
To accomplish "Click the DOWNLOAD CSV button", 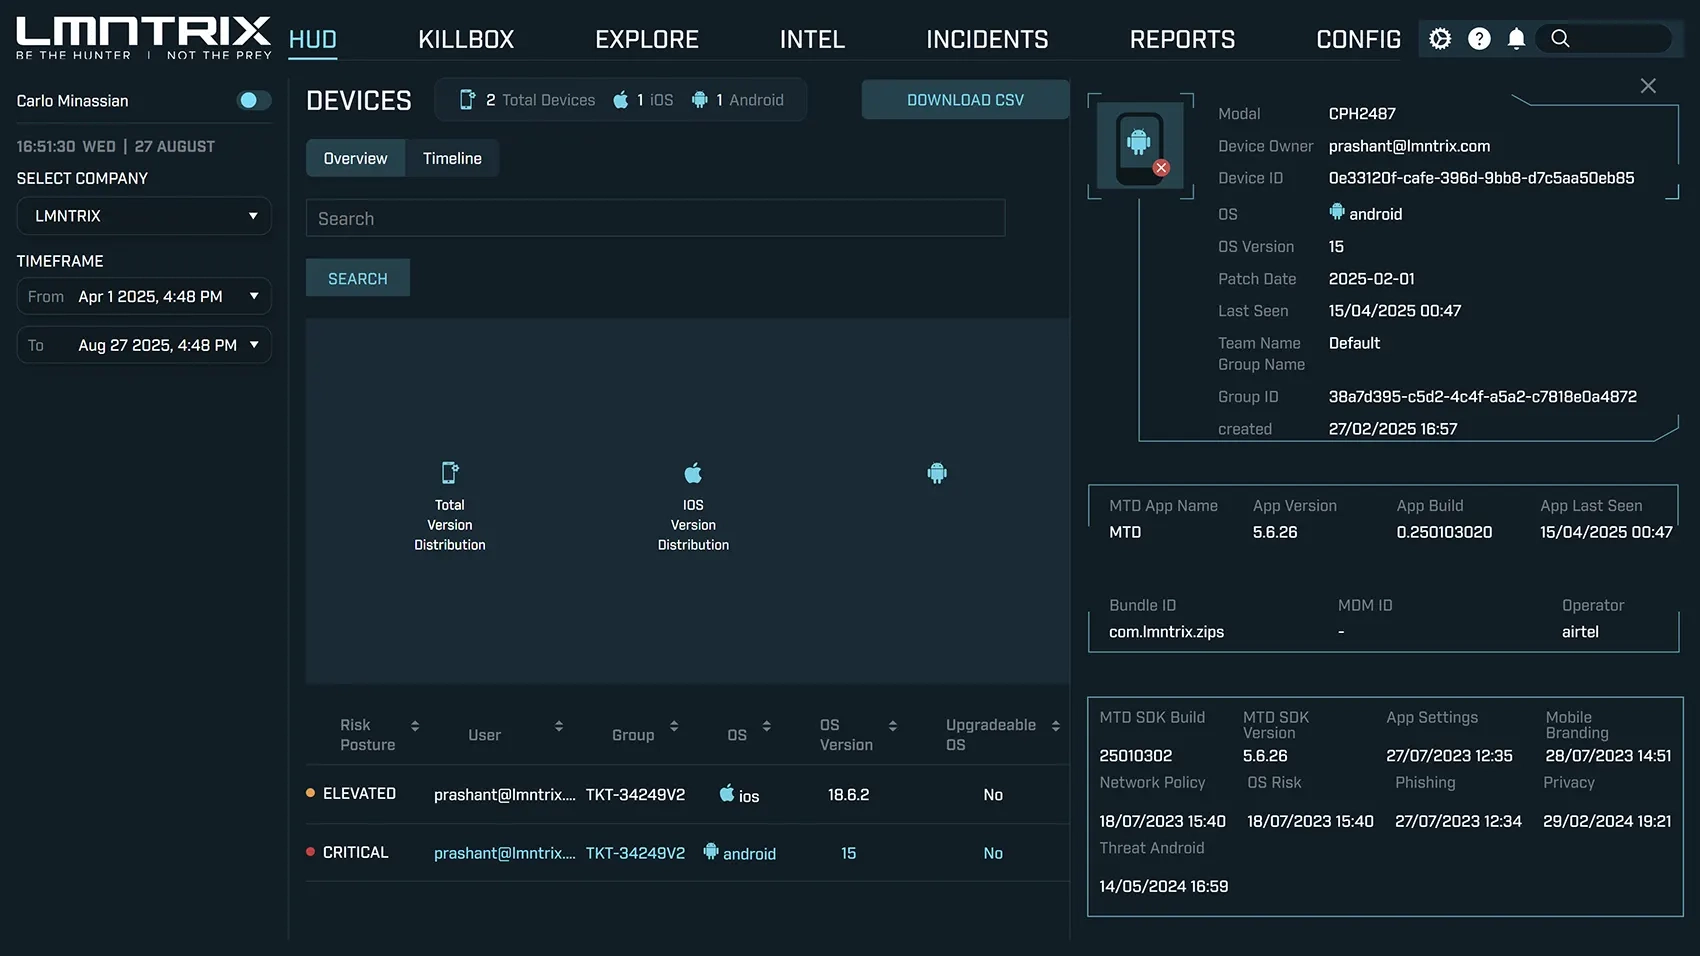I will tap(965, 100).
